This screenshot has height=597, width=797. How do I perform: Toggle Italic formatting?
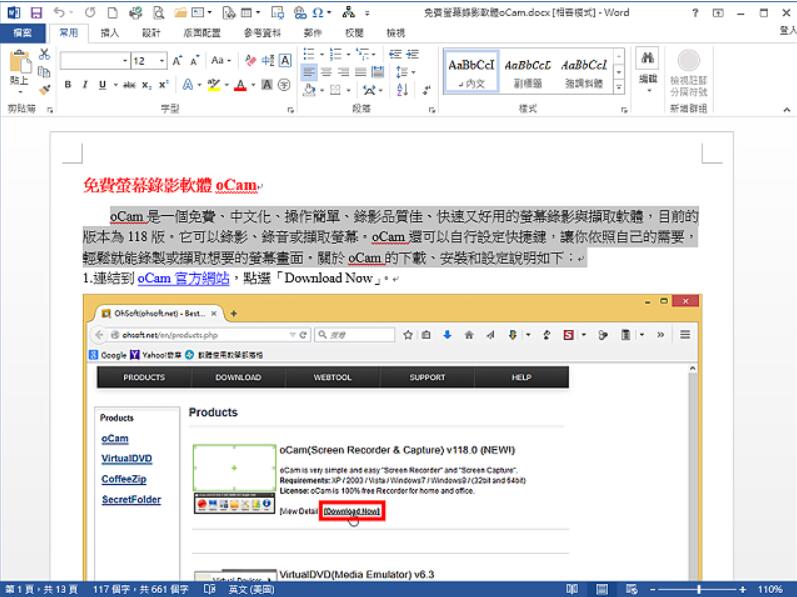point(85,85)
